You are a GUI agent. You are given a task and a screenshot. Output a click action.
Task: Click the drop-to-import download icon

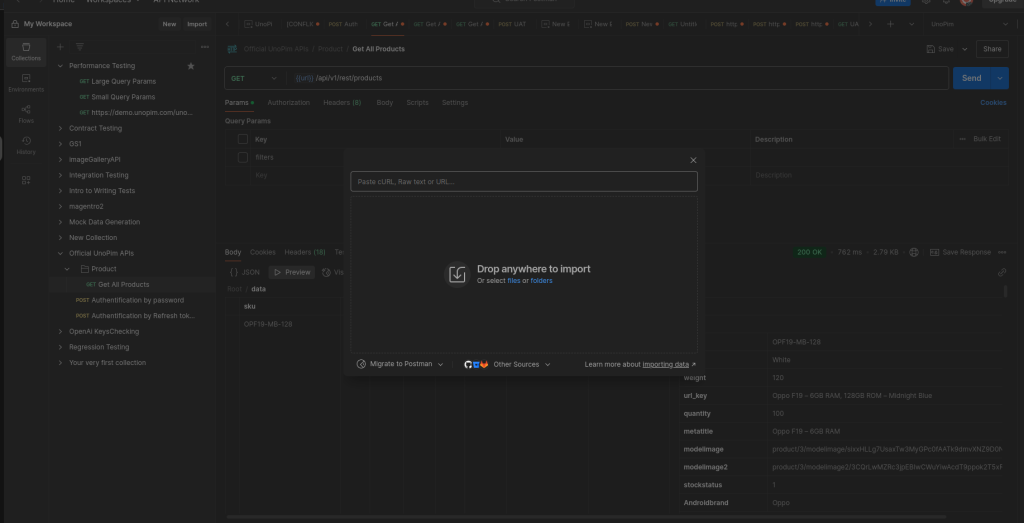pos(457,274)
